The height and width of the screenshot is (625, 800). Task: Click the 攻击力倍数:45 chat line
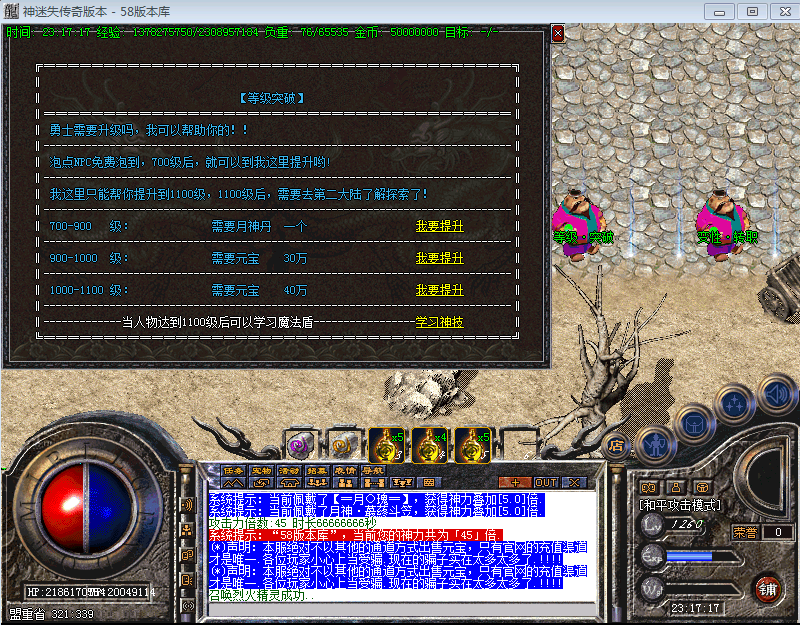point(293,523)
